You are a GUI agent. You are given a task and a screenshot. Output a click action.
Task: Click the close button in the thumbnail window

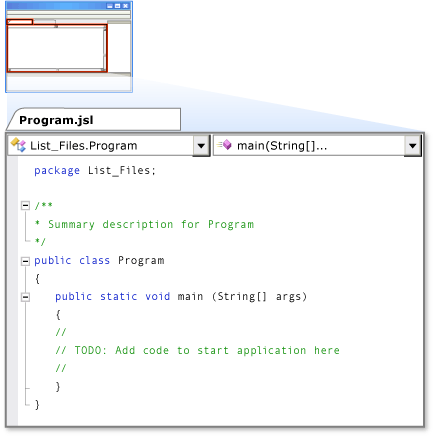(125, 6)
